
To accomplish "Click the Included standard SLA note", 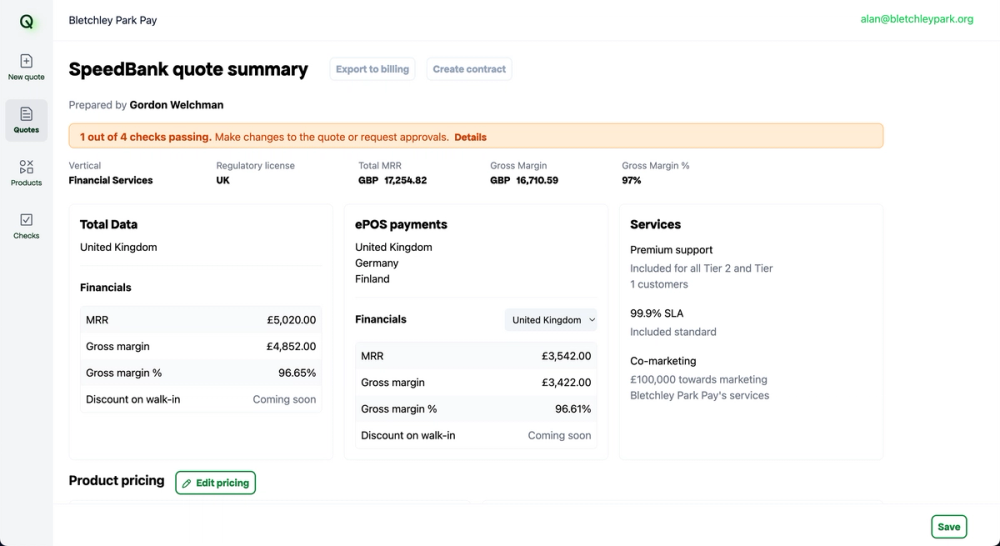I will point(673,332).
